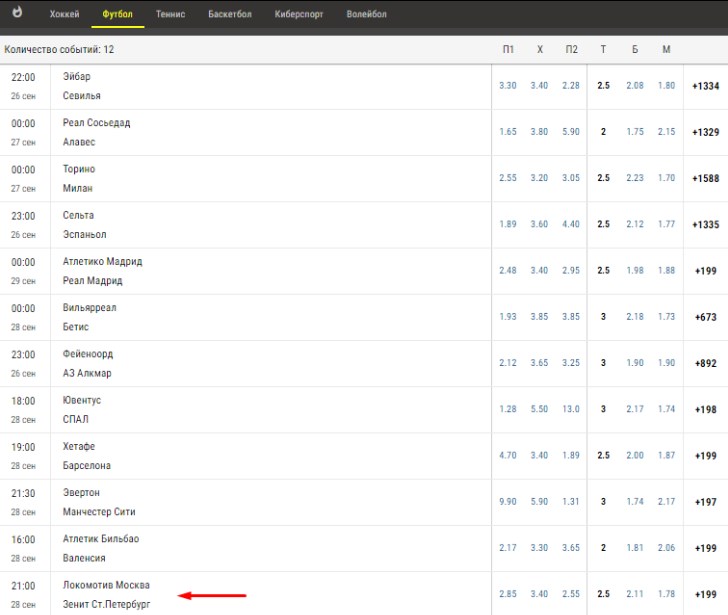The height and width of the screenshot is (615, 728).
Task: Open Локомотив Москва vs Зенит match
Action: (106, 595)
